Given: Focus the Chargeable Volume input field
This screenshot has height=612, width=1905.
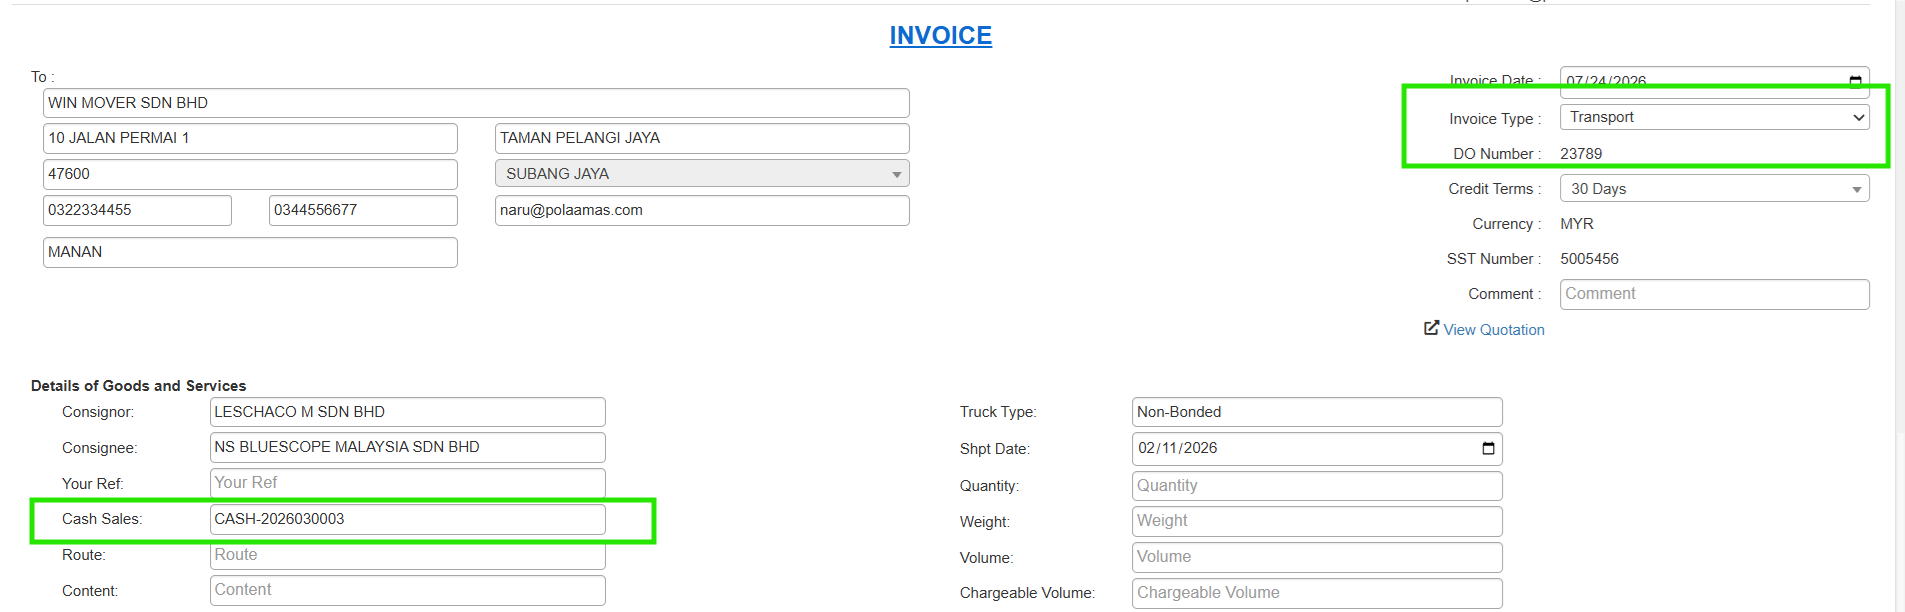Looking at the screenshot, I should (x=1317, y=593).
